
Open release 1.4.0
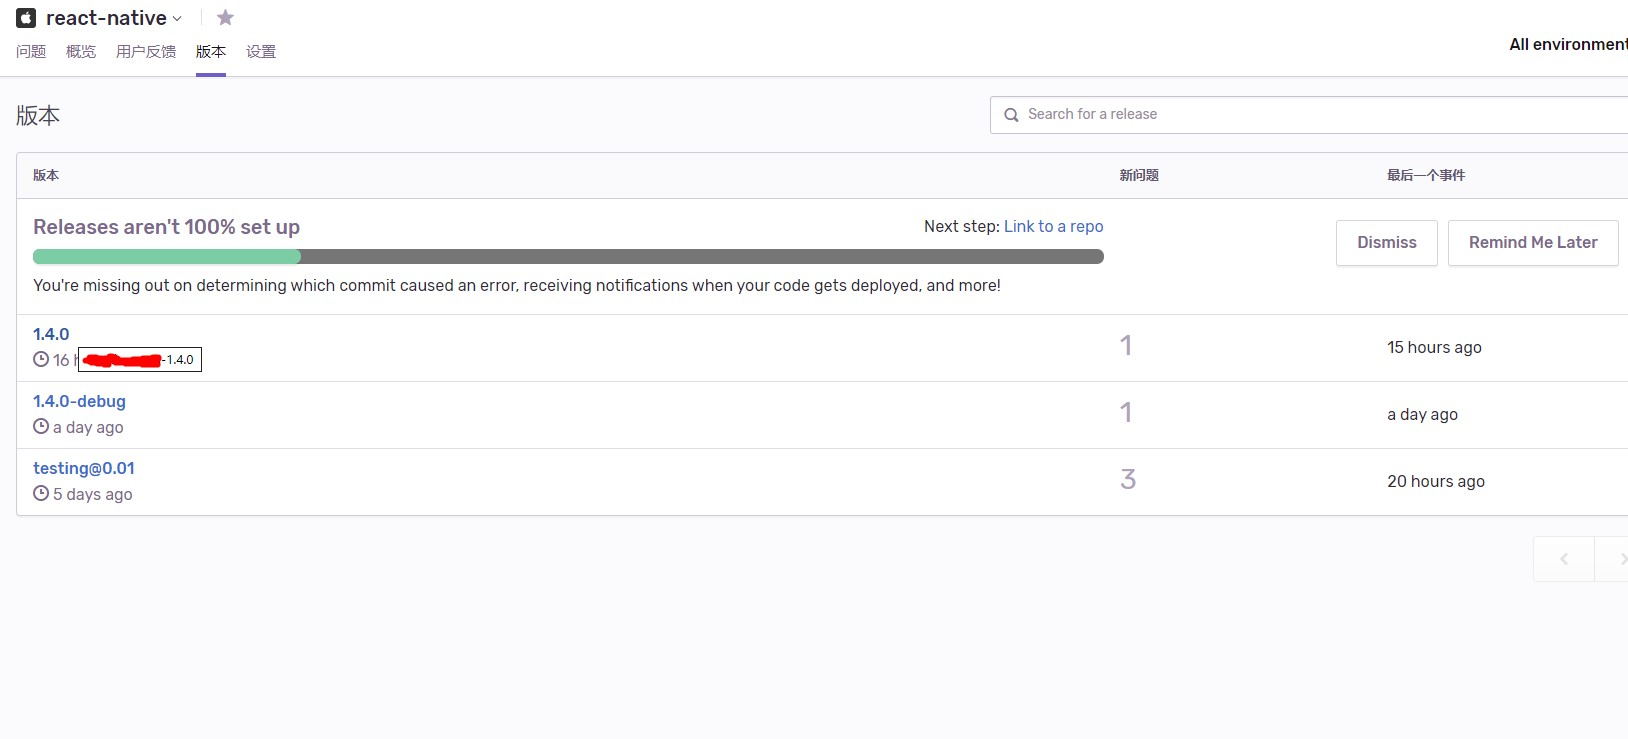tap(51, 334)
